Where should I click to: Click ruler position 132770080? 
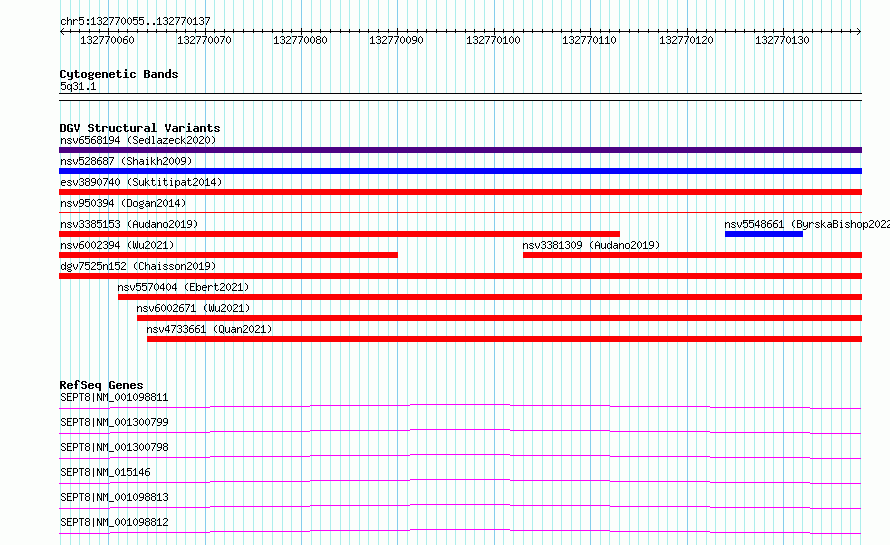300,40
